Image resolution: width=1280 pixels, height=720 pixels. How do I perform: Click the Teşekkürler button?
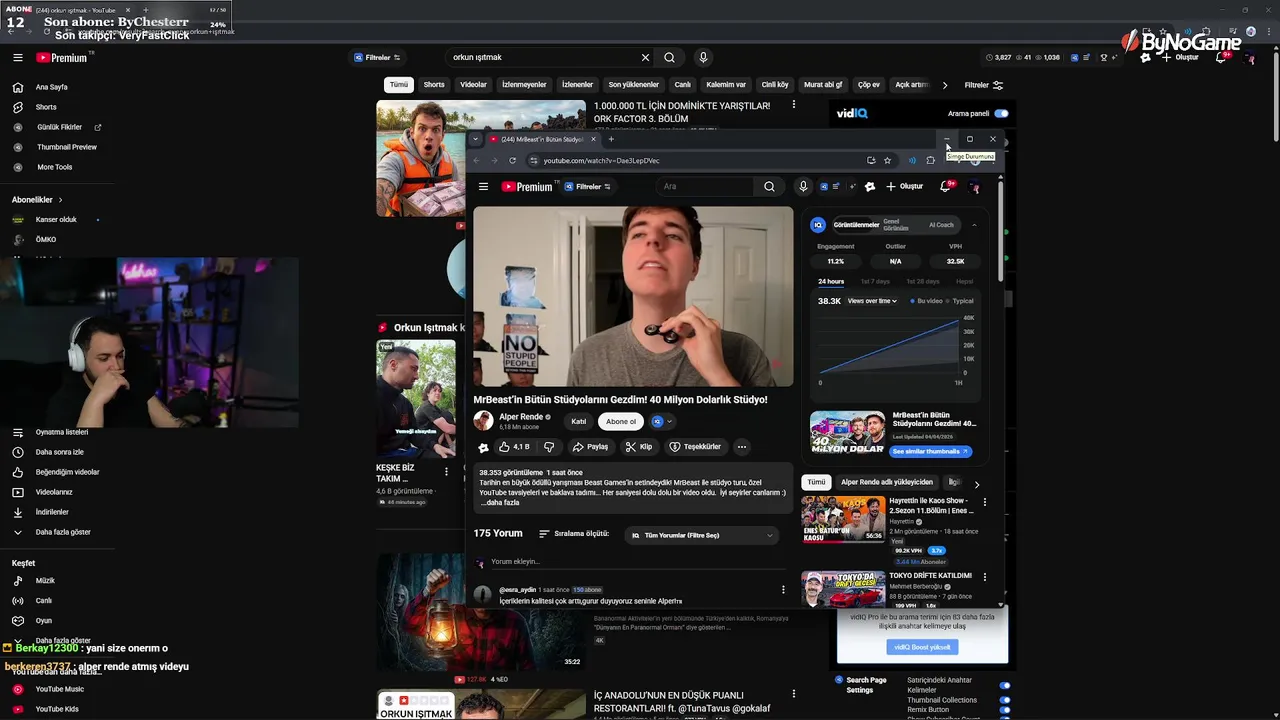695,447
